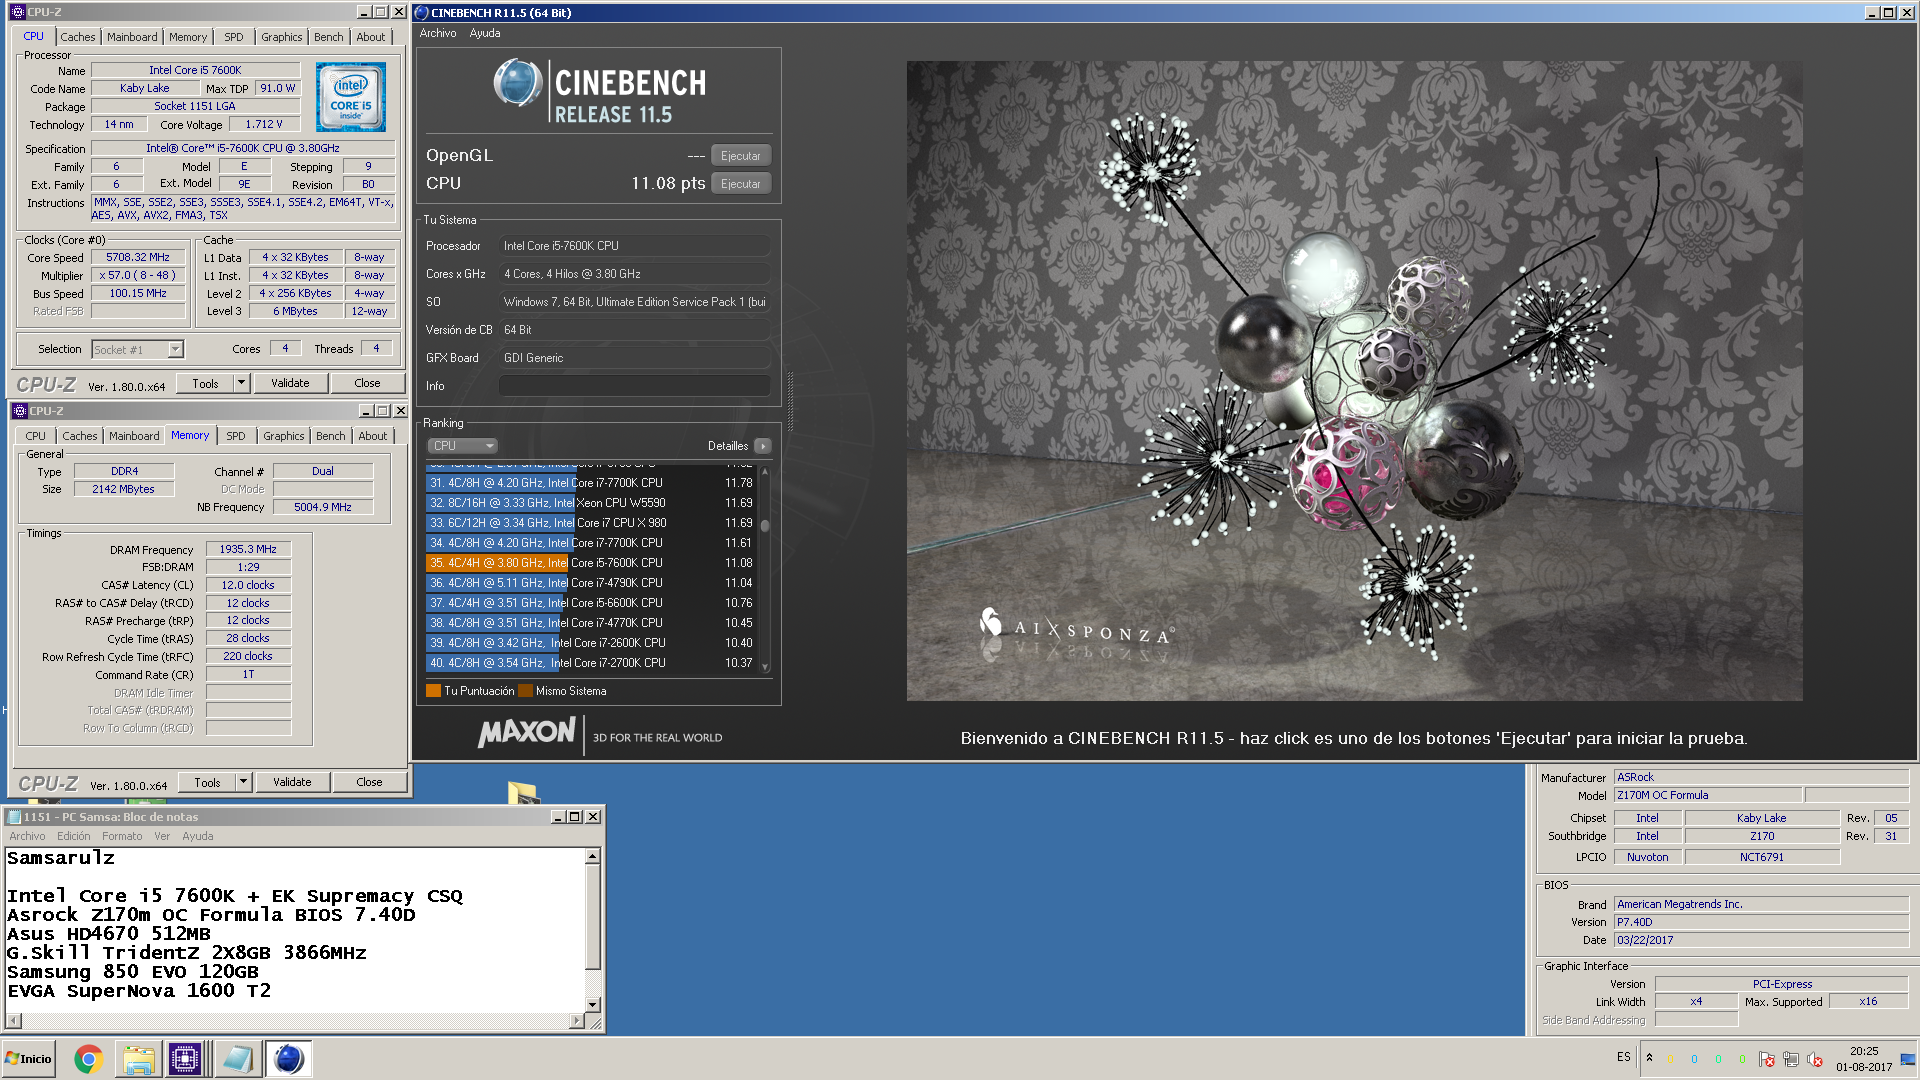The image size is (1920, 1080).
Task: Click the Info input field in Cinebench
Action: pyautogui.click(x=635, y=386)
